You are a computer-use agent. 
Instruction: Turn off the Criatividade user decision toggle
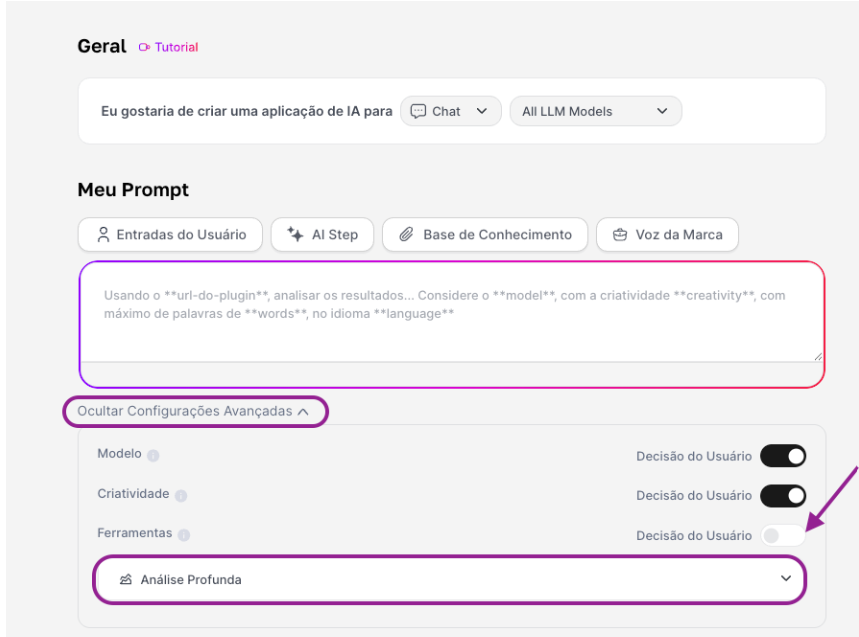click(784, 495)
